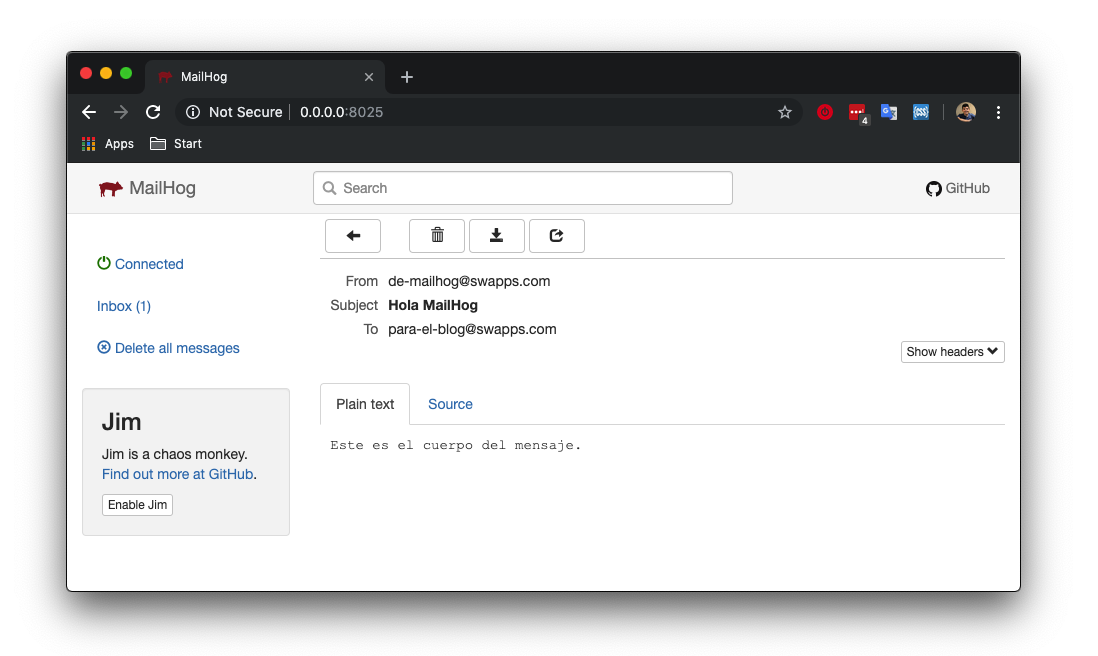Close the MailHog browser tab
This screenshot has height=656, width=1098.
click(x=369, y=77)
